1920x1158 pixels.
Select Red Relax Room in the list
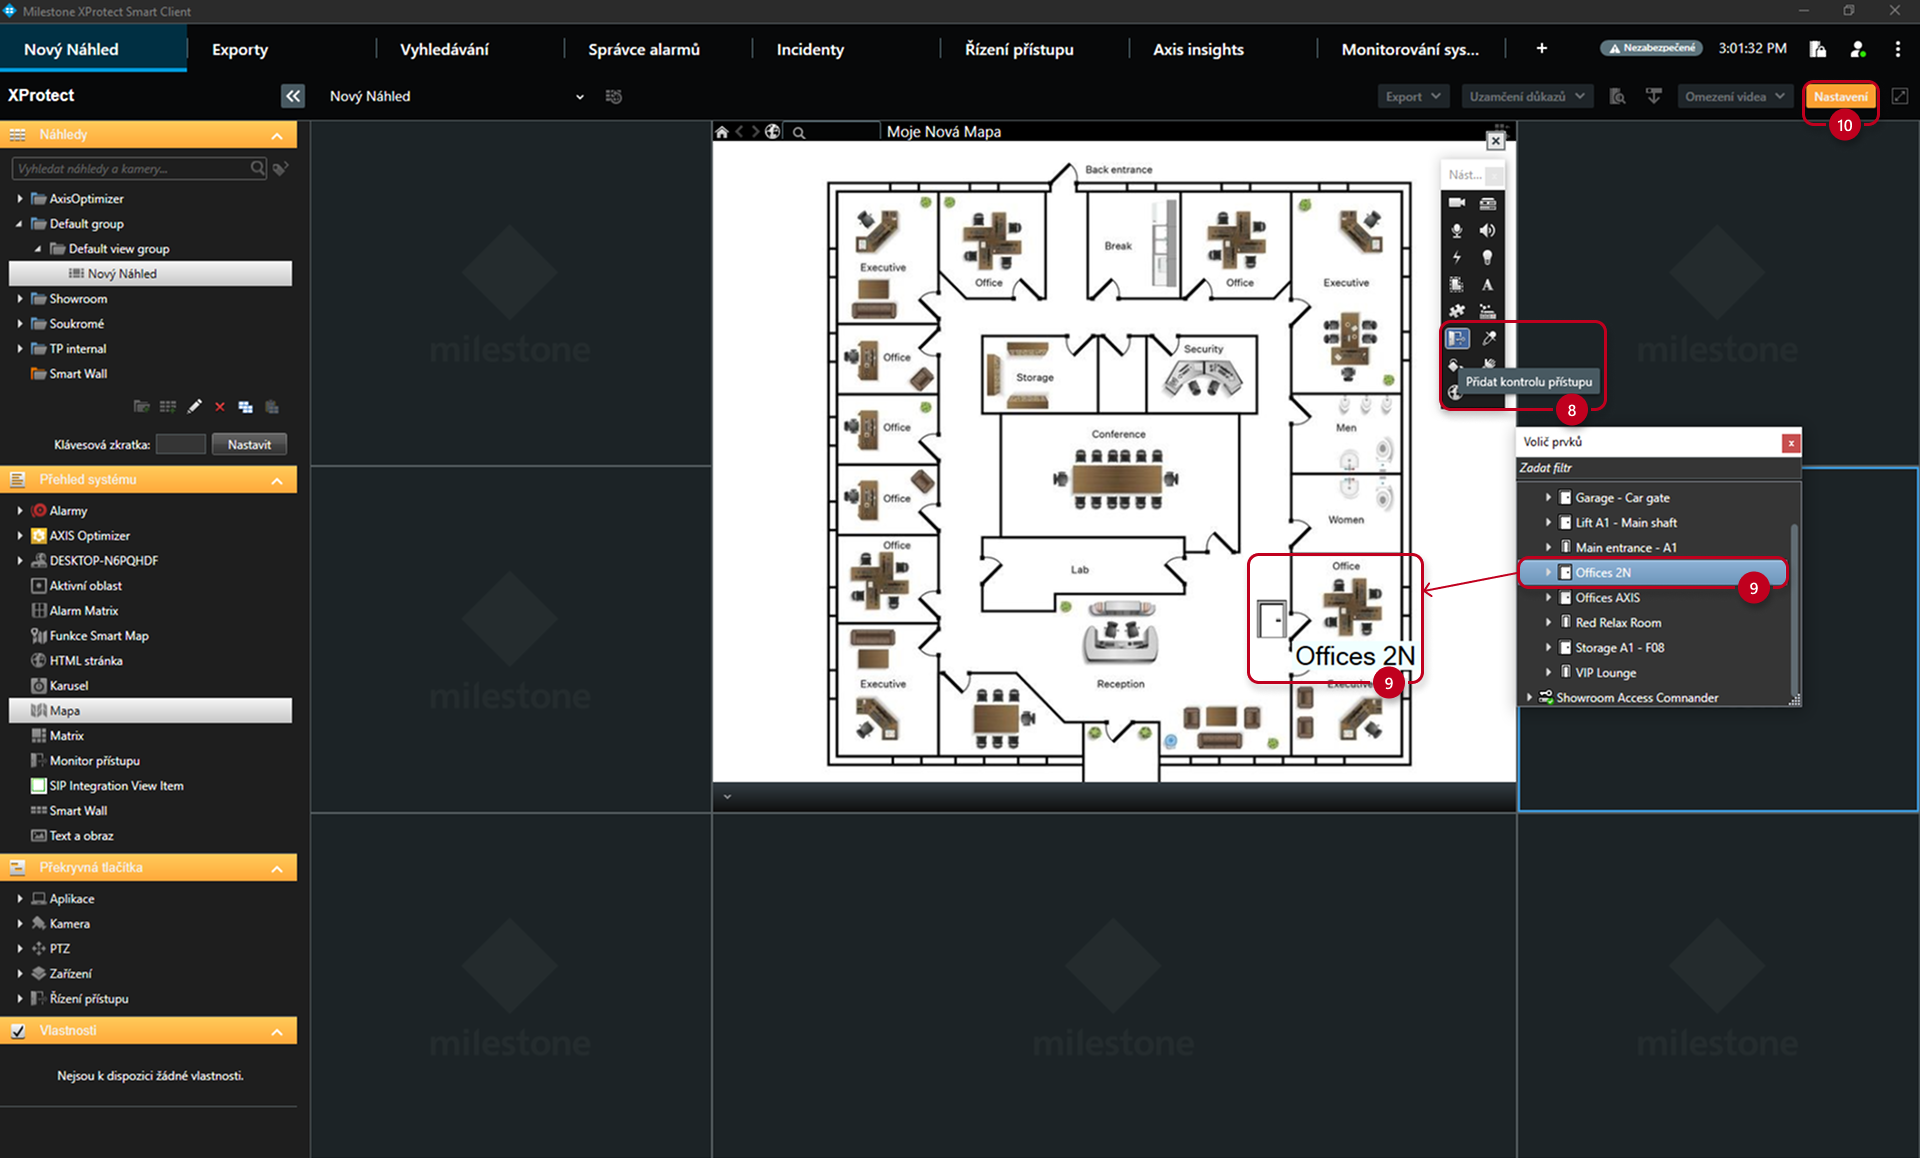[1618, 622]
